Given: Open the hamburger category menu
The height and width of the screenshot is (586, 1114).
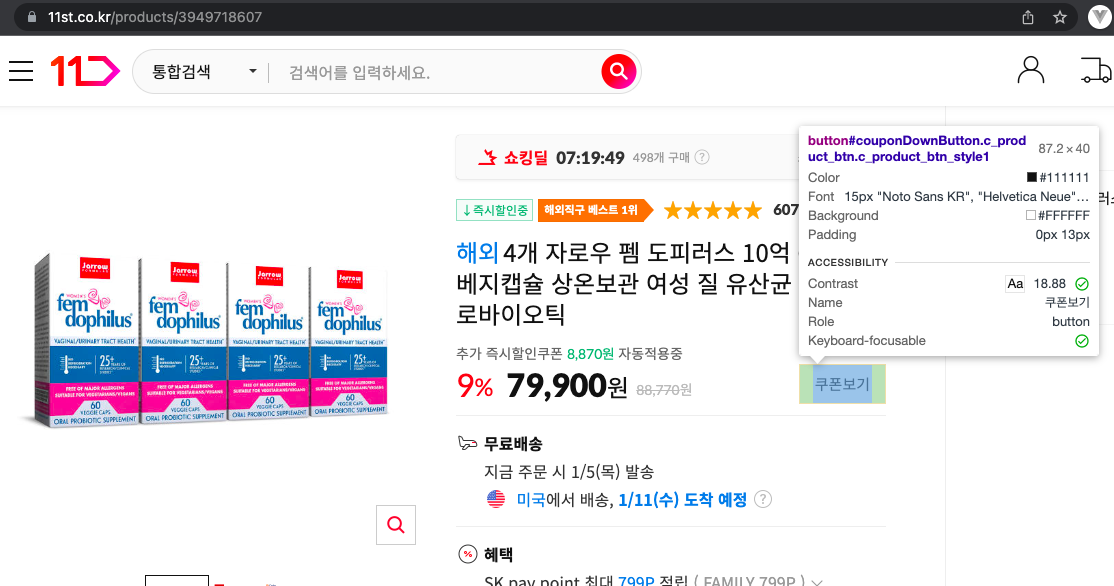Looking at the screenshot, I should (21, 71).
